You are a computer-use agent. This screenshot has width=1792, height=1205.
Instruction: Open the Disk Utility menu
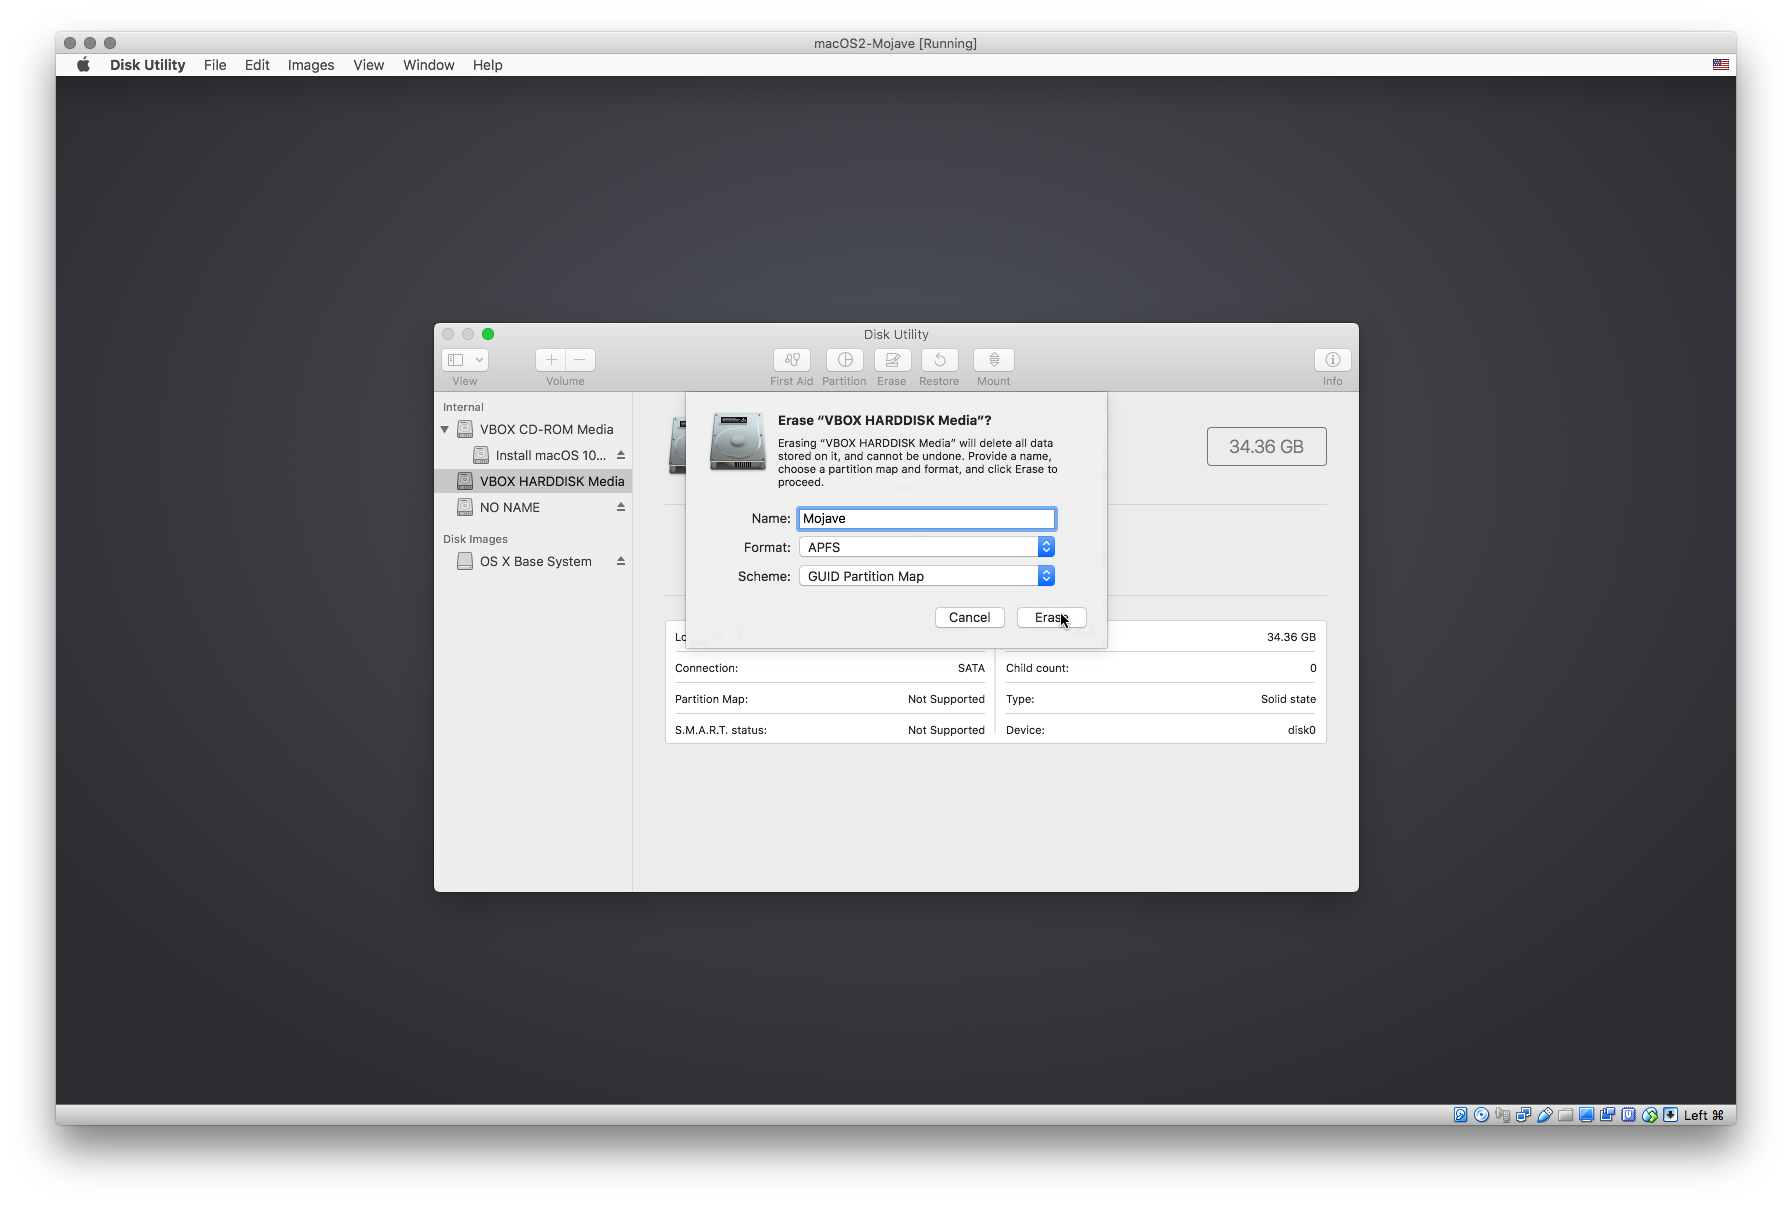pos(147,65)
